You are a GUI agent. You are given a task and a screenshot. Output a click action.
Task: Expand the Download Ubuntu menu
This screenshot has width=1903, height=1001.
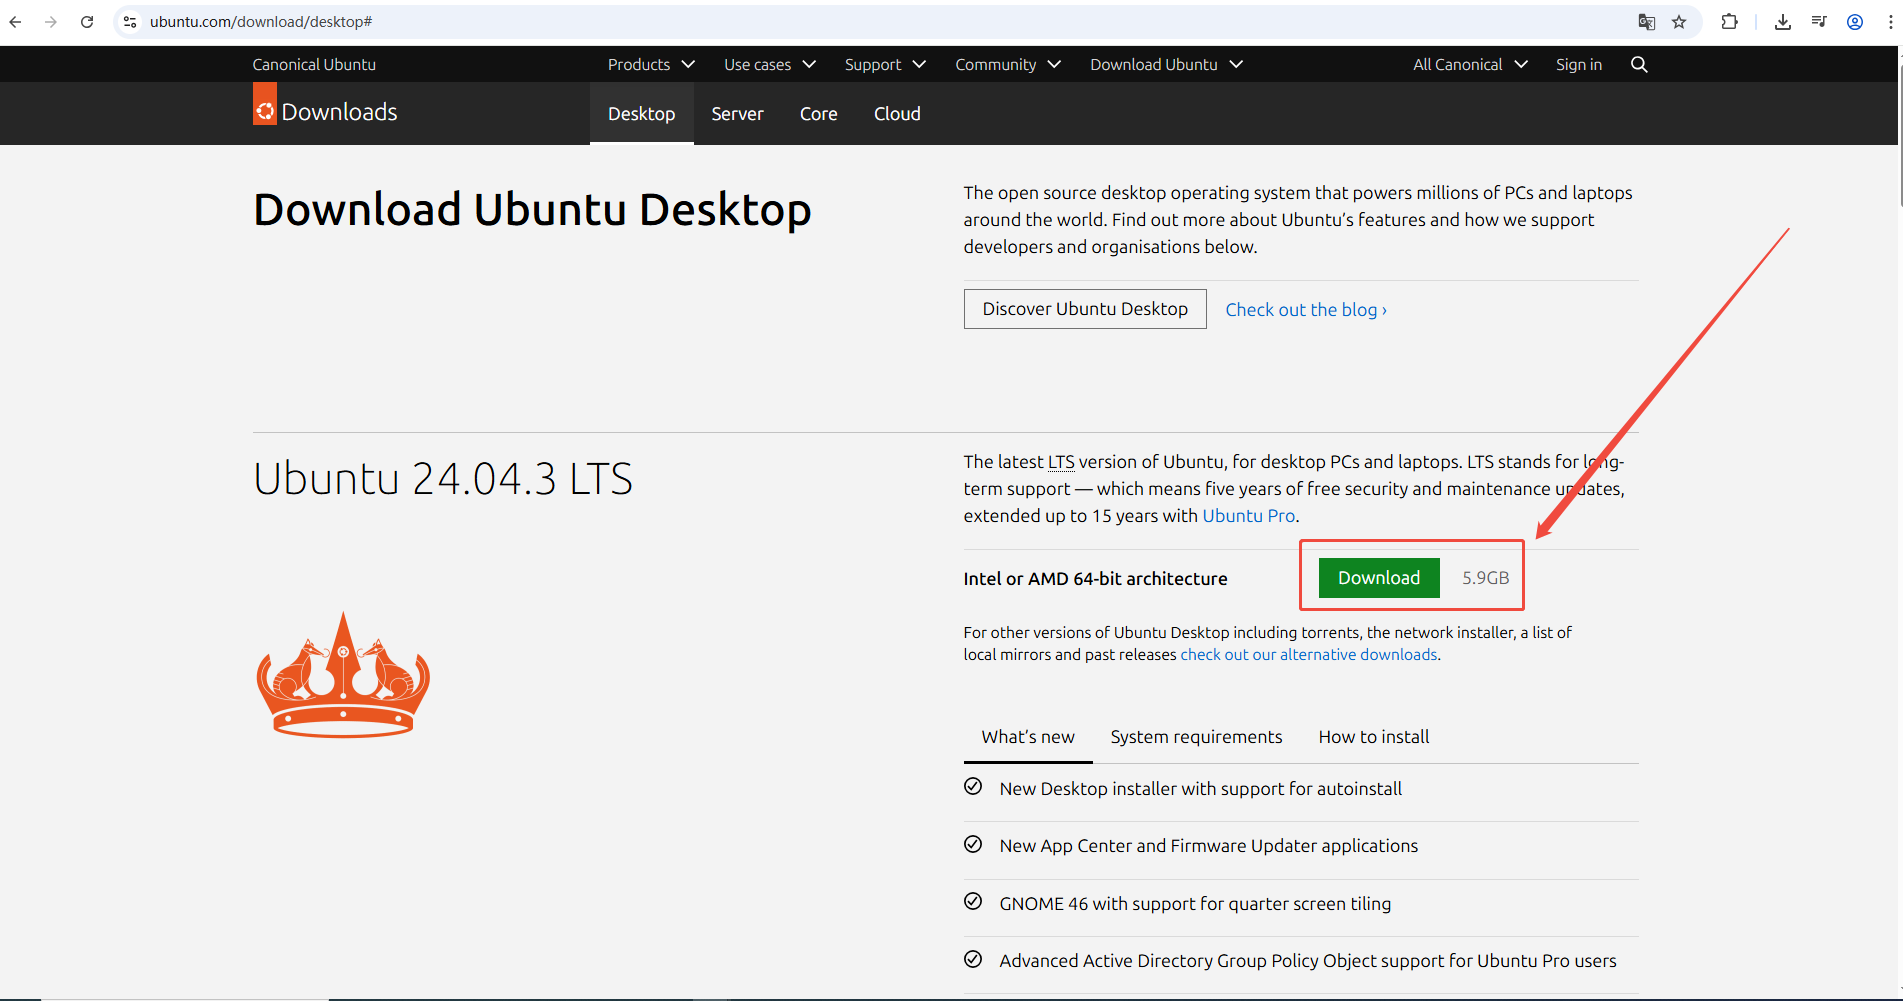pos(1166,64)
